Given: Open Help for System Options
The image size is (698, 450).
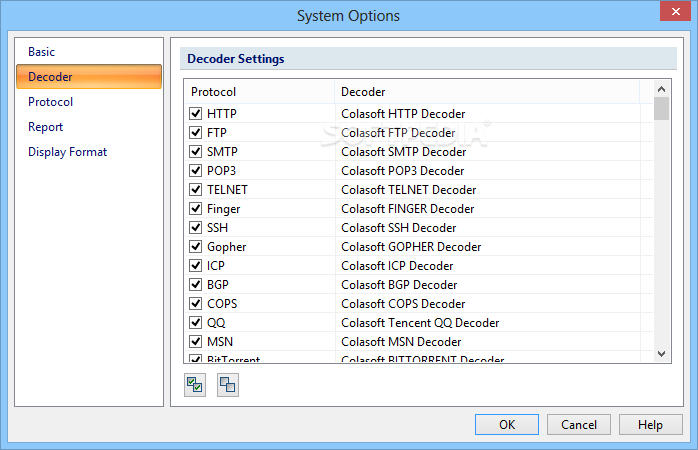Looking at the screenshot, I should [x=650, y=425].
